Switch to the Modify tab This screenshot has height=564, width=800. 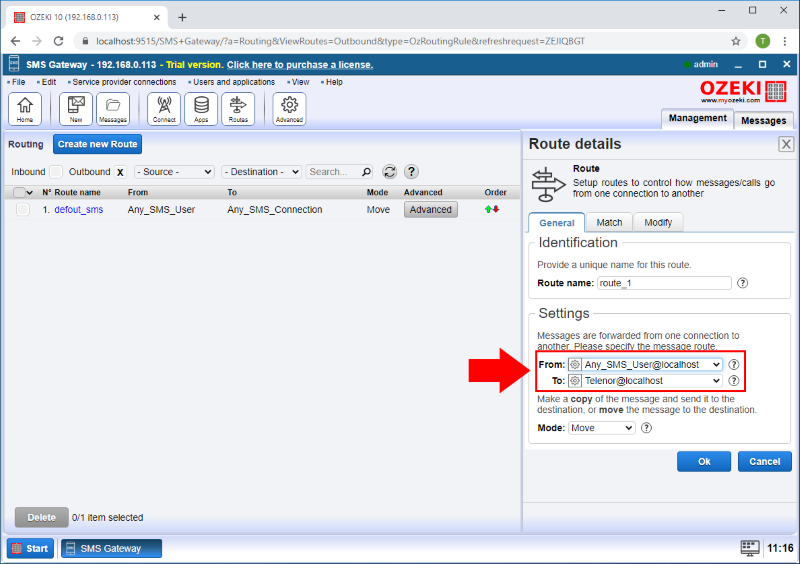pos(658,223)
